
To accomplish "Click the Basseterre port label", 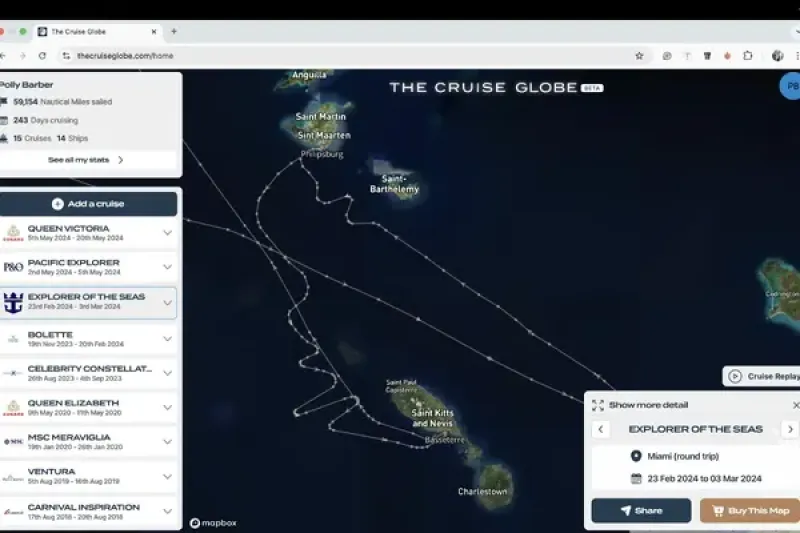I will click(444, 440).
